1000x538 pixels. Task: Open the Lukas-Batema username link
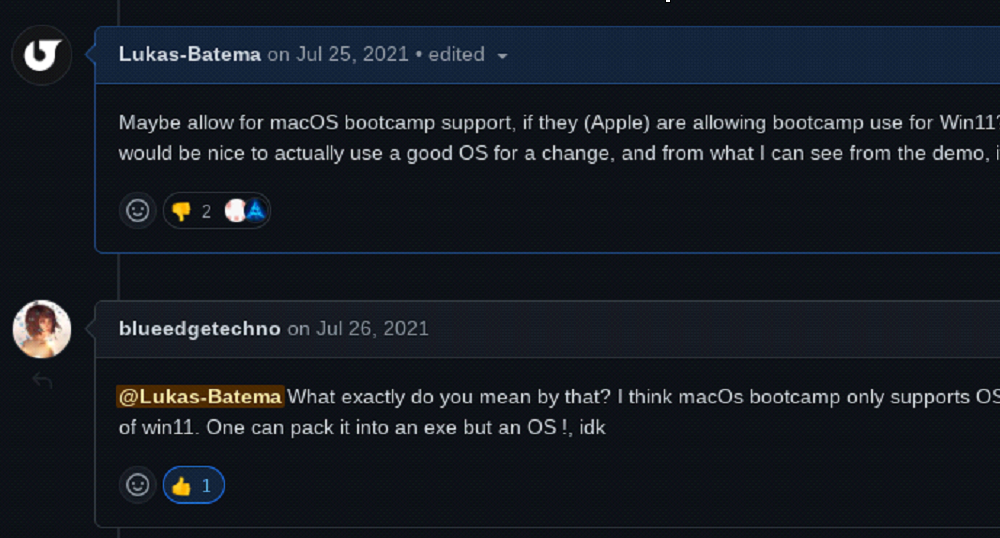190,54
